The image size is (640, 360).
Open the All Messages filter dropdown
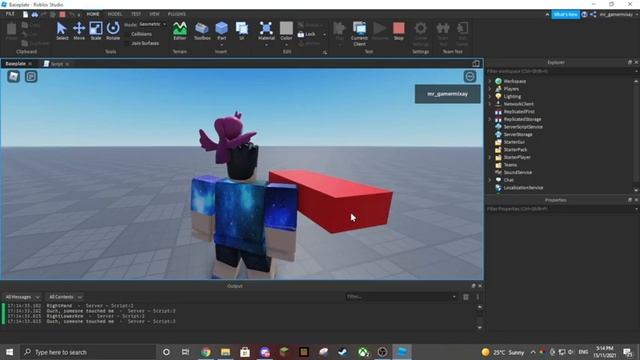22,297
